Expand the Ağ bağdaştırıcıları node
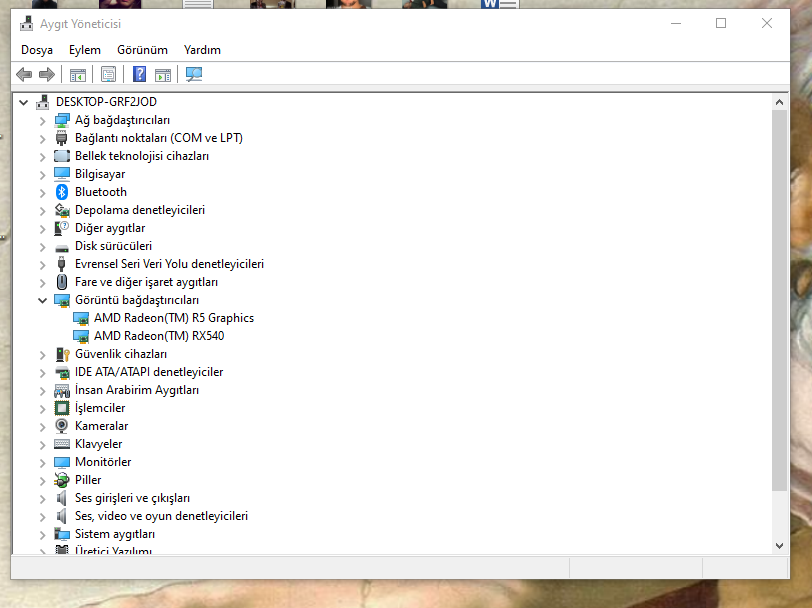The height and width of the screenshot is (608, 812). (x=42, y=120)
